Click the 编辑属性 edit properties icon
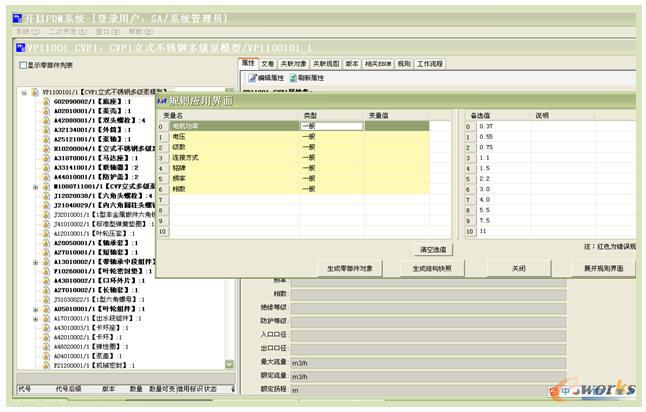646x412 pixels. click(x=251, y=77)
